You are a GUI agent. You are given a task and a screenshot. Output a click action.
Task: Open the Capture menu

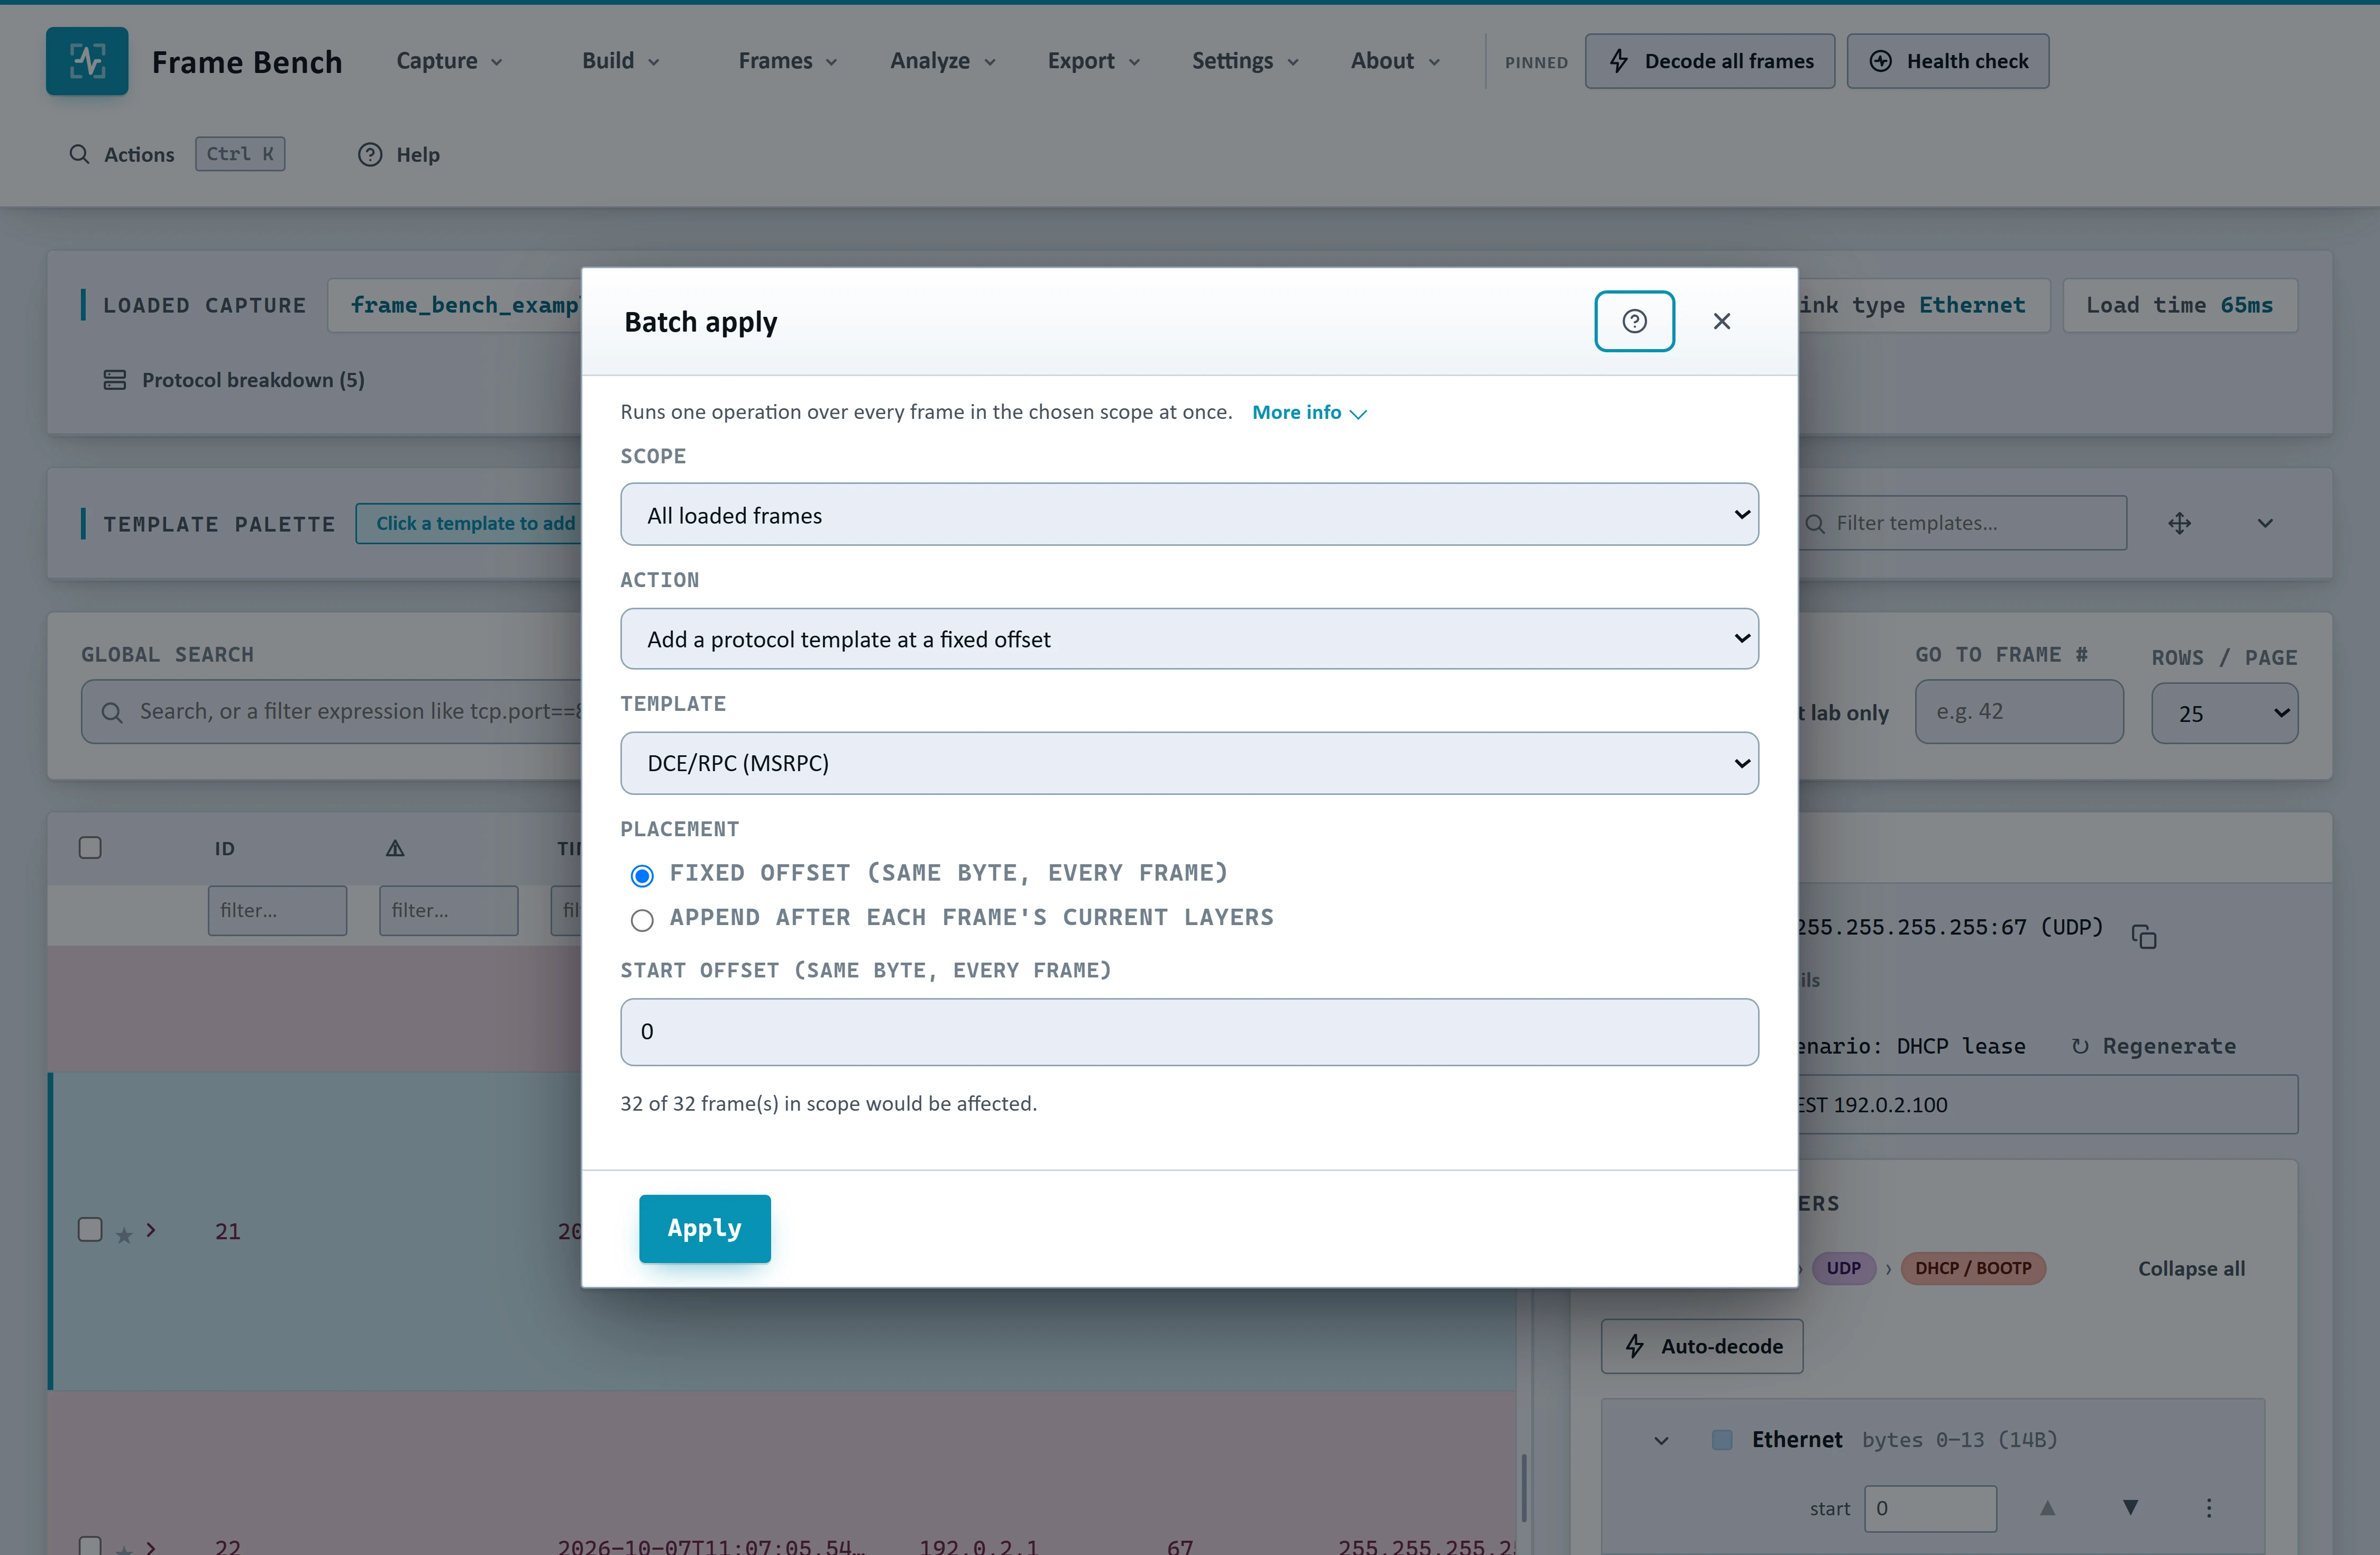pyautogui.click(x=449, y=61)
